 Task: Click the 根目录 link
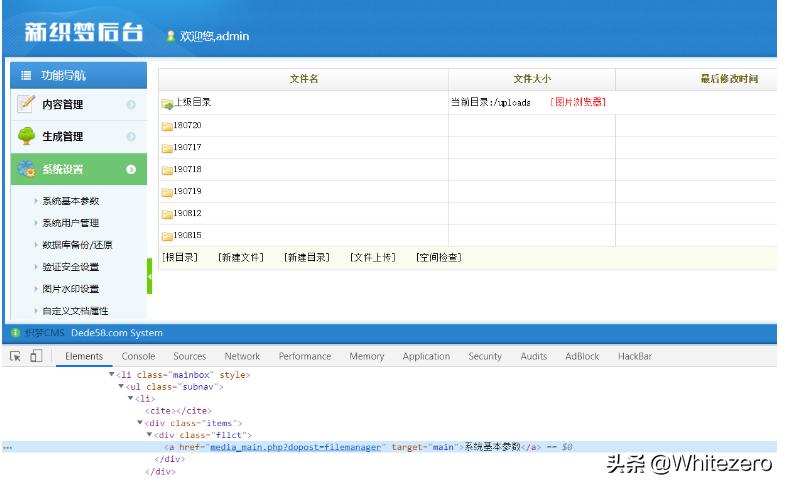coord(180,257)
